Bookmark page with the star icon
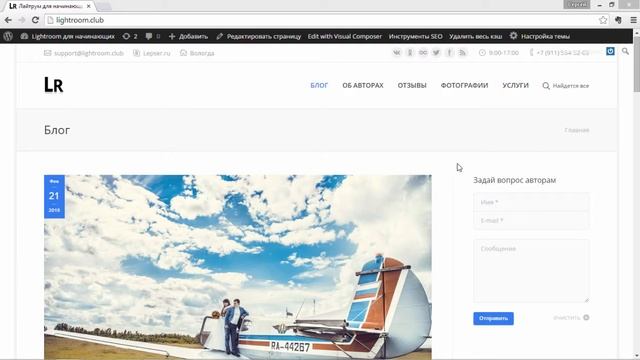Viewport: 640px width, 360px height. pyautogui.click(x=603, y=20)
